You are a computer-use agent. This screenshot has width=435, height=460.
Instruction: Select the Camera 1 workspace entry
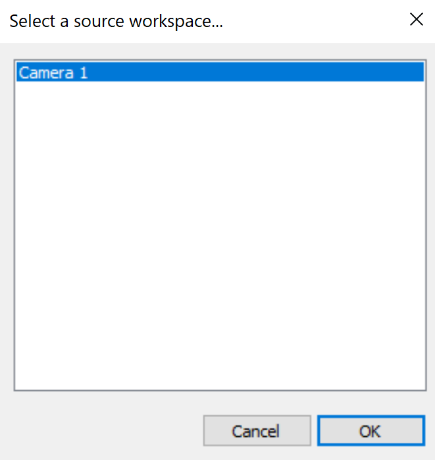coord(220,72)
